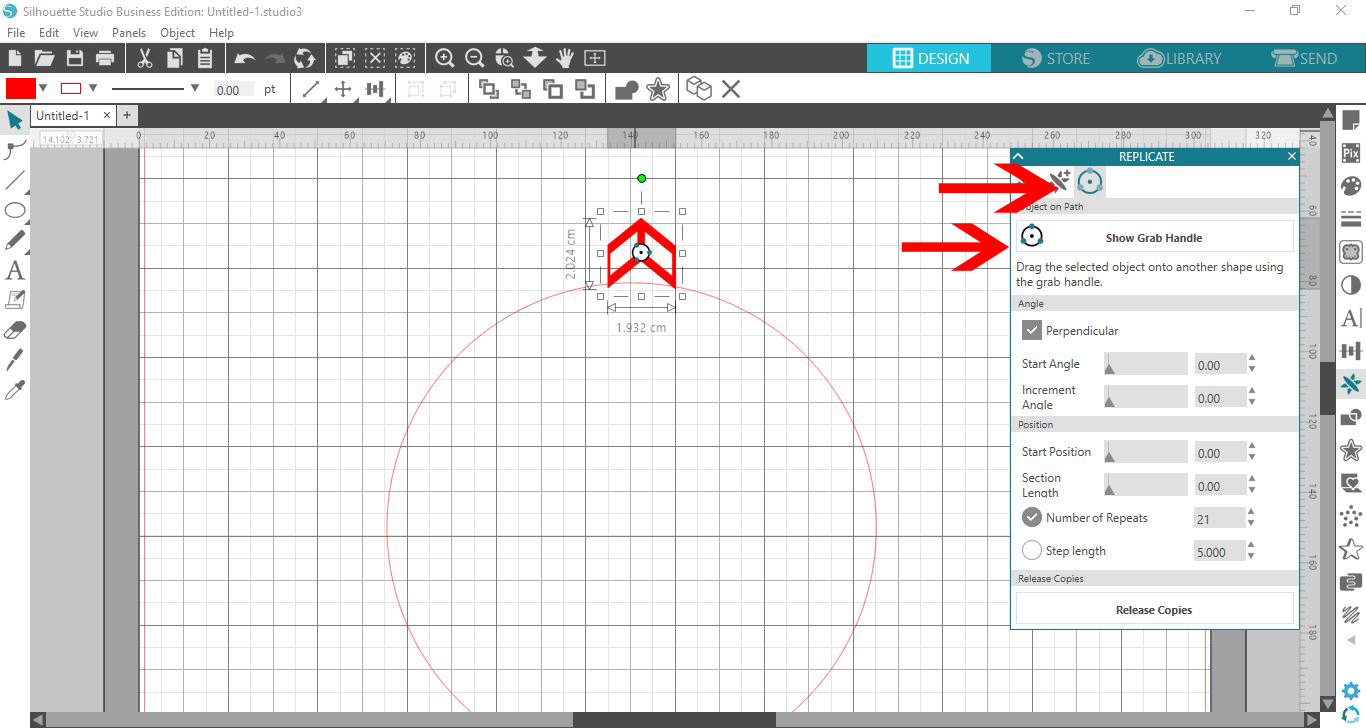Open the settings gear icon
The height and width of the screenshot is (728, 1366).
click(x=1351, y=690)
